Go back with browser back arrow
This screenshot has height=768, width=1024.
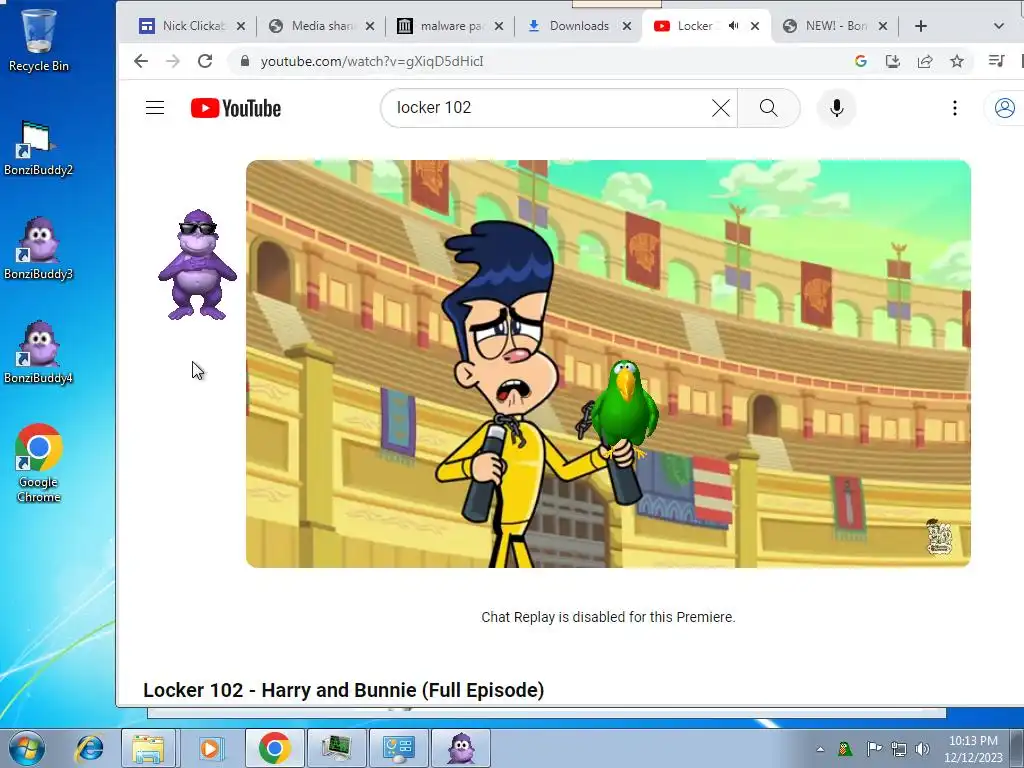pyautogui.click(x=140, y=61)
